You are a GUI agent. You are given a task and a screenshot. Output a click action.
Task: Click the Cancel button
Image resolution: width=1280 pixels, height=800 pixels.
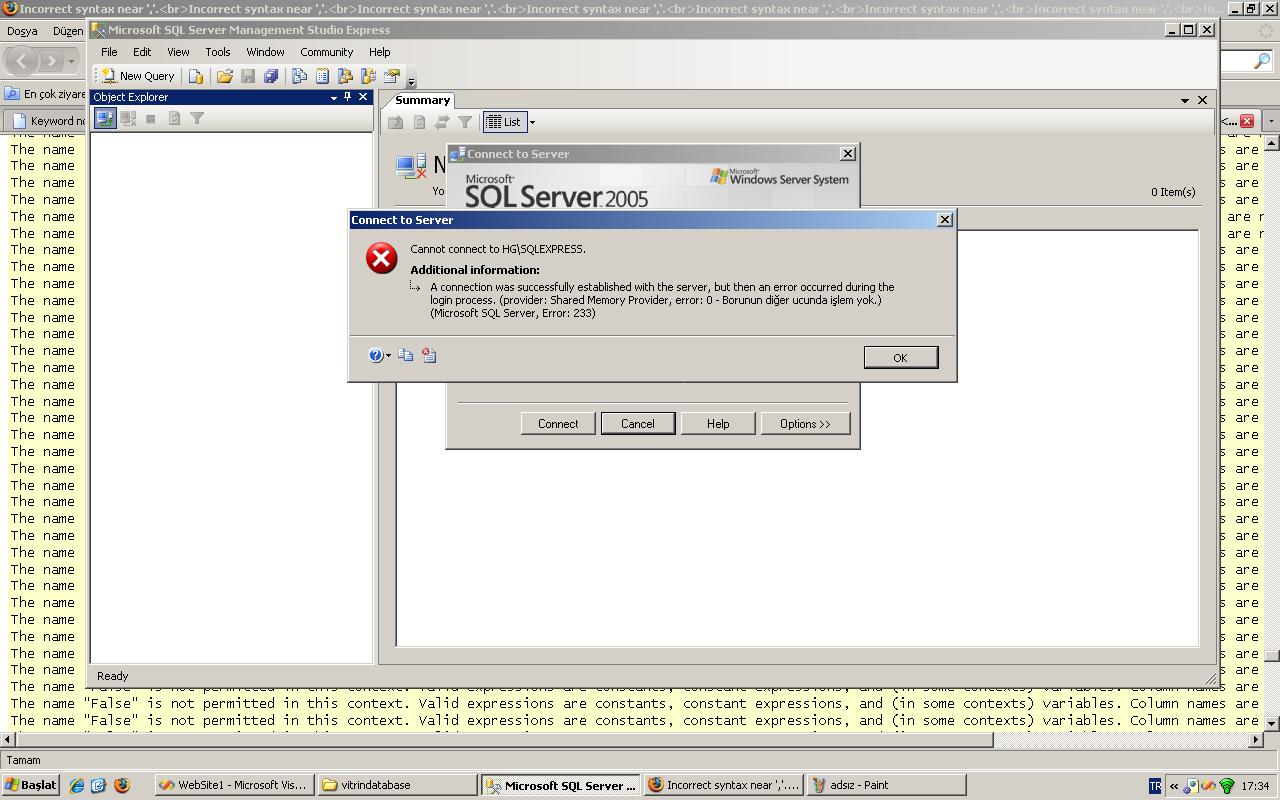[x=637, y=424]
